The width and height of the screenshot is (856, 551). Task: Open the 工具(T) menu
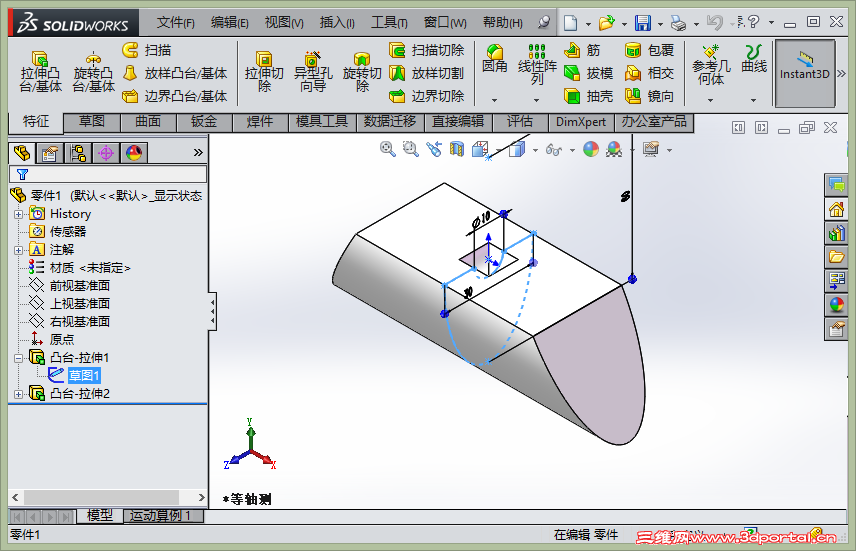[x=389, y=22]
